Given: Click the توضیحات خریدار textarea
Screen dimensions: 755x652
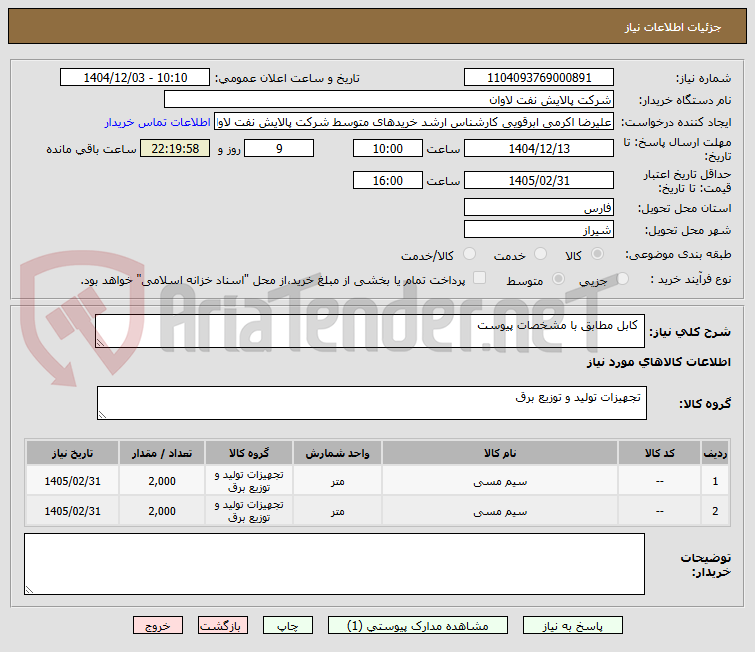Looking at the screenshot, I should click(334, 564).
